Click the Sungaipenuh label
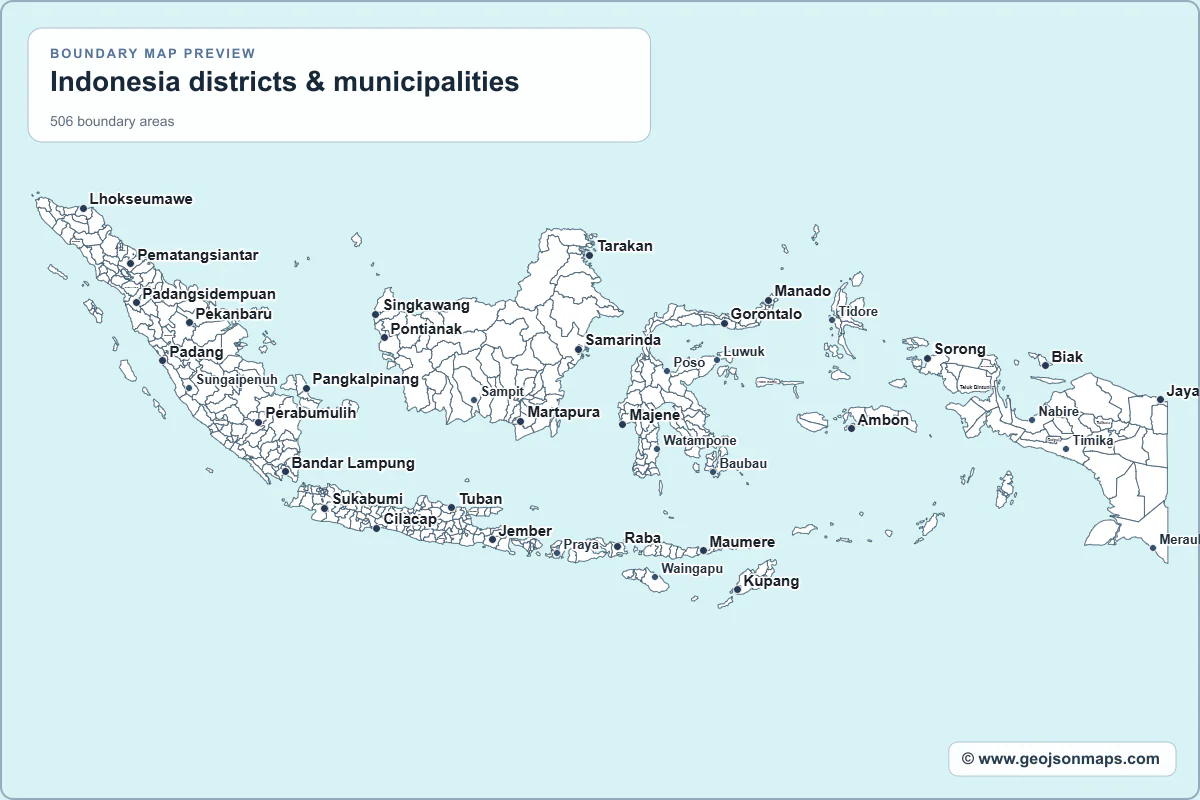 tap(237, 380)
